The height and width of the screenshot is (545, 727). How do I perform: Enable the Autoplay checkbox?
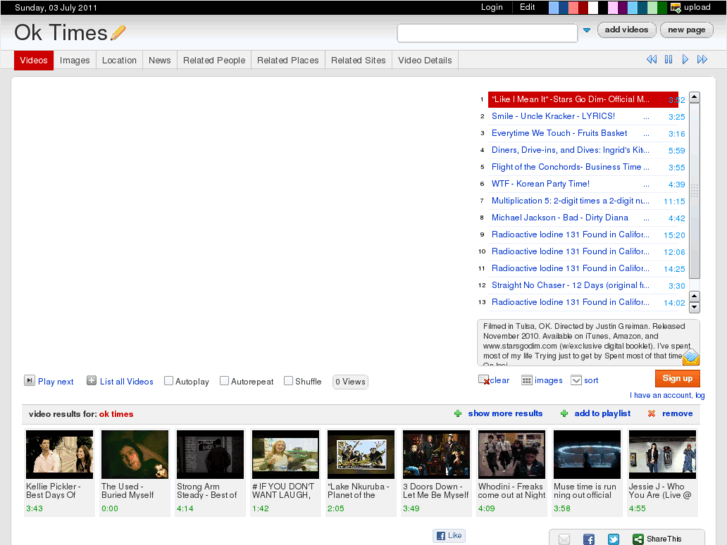tap(168, 381)
